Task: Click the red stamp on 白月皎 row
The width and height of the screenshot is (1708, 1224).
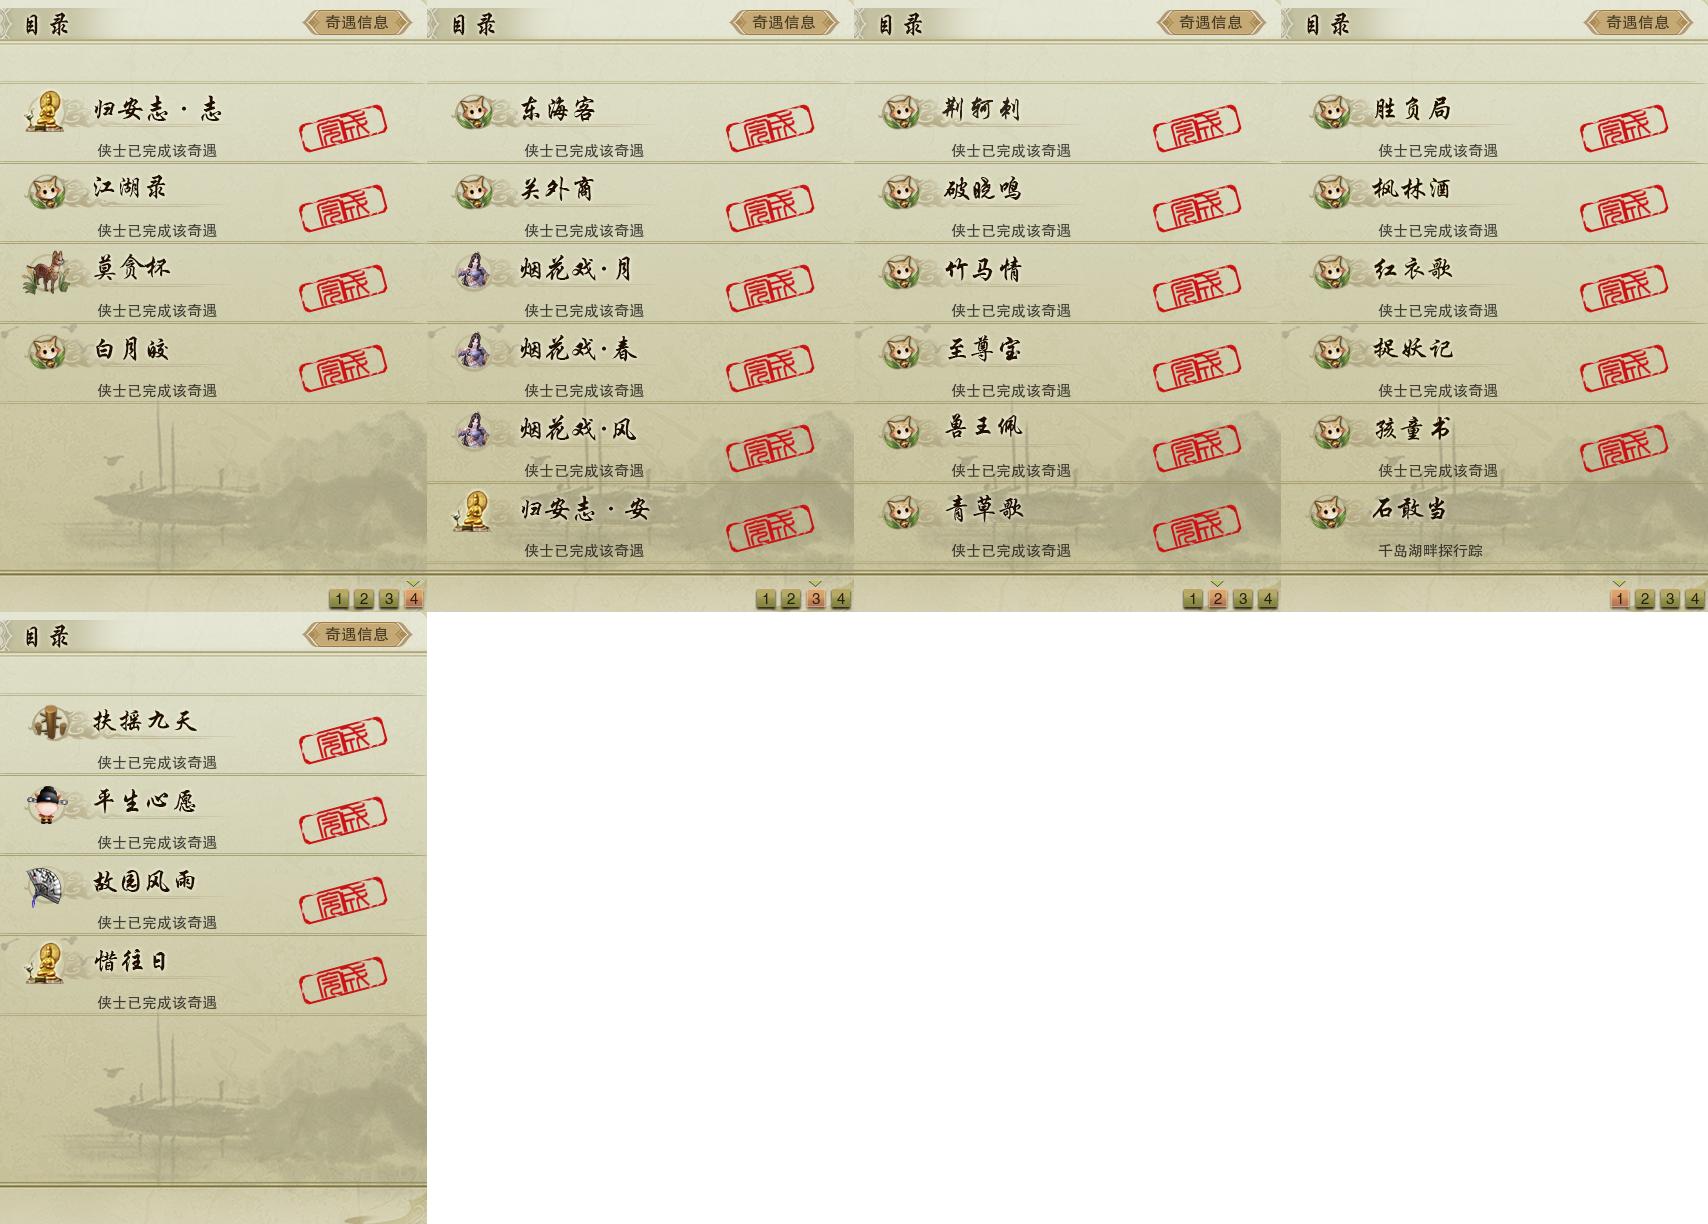Action: pos(343,370)
